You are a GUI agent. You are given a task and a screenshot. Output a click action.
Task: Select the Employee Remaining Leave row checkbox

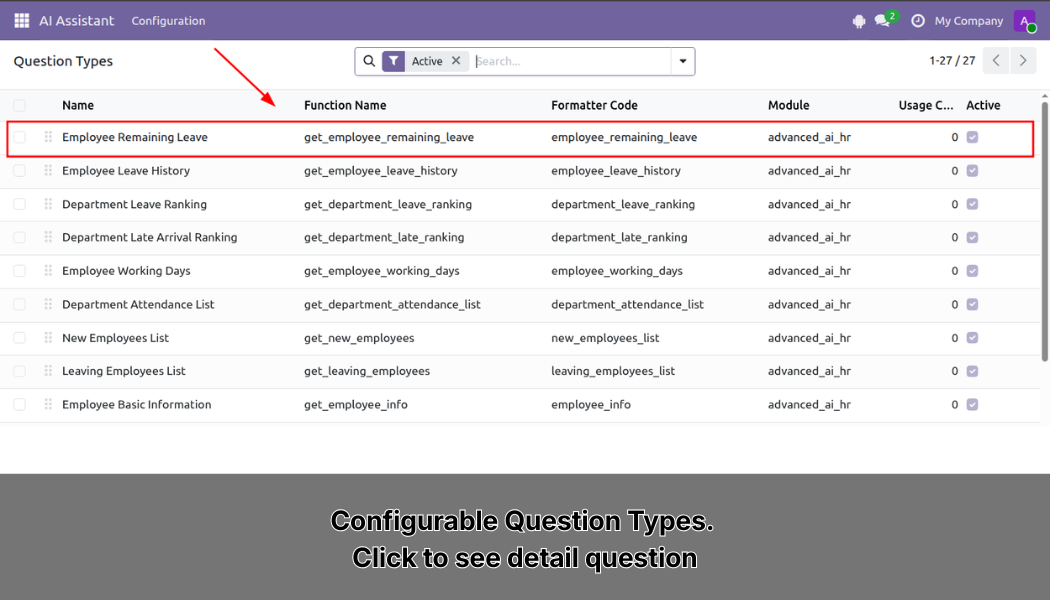coord(19,137)
